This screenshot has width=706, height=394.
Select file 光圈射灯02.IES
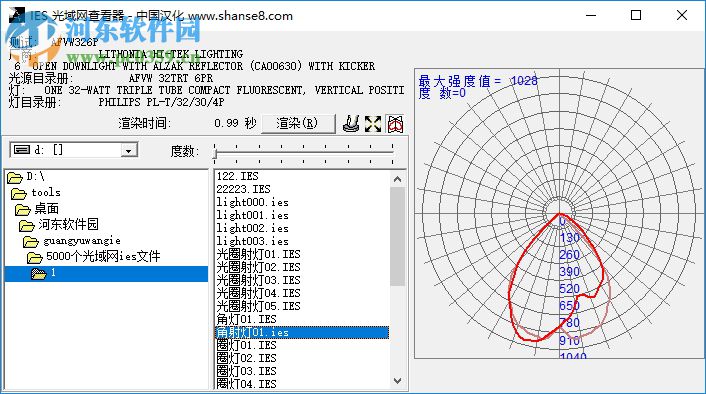(258, 267)
